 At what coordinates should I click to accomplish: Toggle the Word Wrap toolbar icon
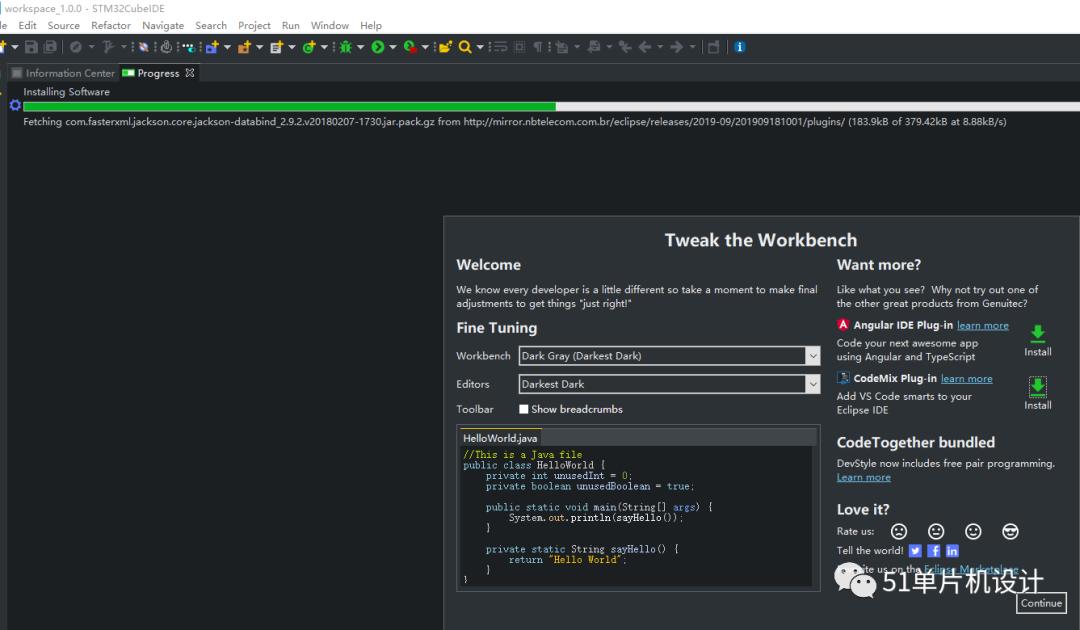[501, 47]
